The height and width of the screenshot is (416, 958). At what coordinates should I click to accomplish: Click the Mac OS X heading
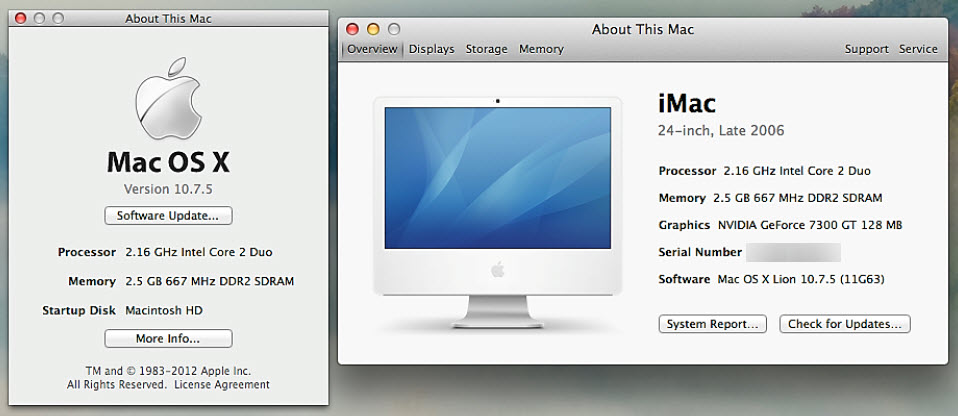pos(168,162)
